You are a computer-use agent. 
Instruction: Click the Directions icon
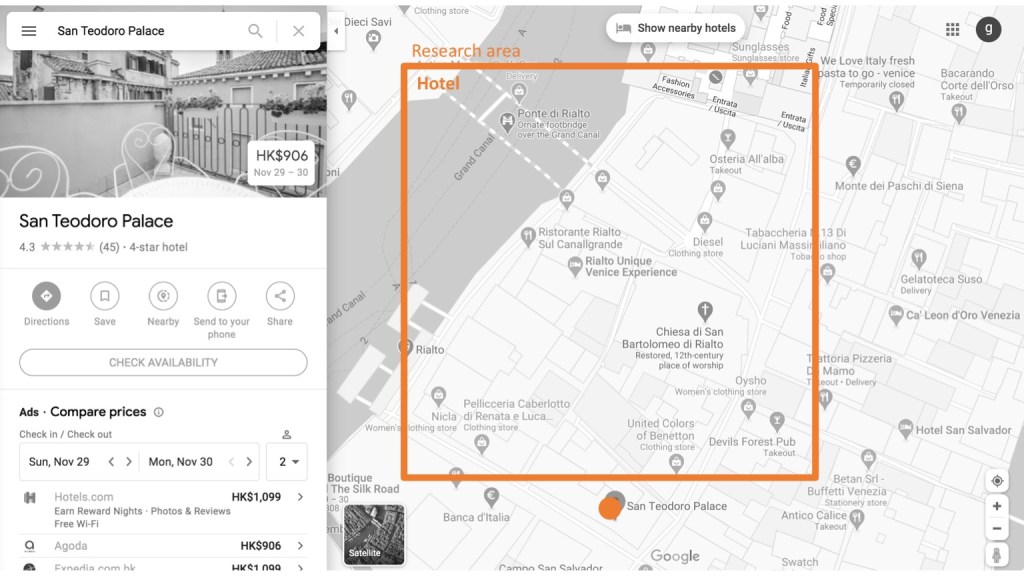47,296
